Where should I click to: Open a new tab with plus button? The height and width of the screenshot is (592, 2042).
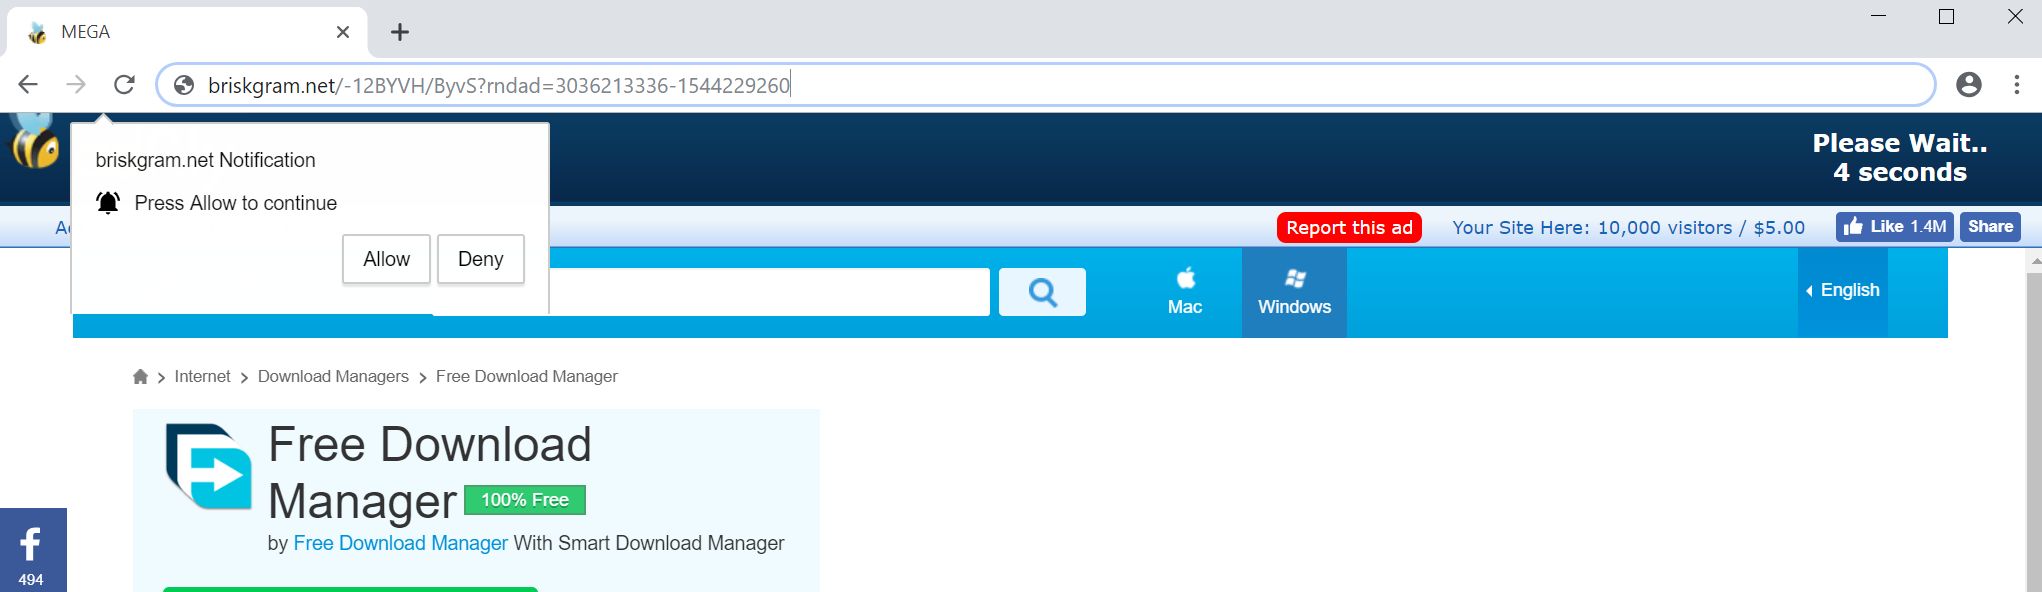400,32
